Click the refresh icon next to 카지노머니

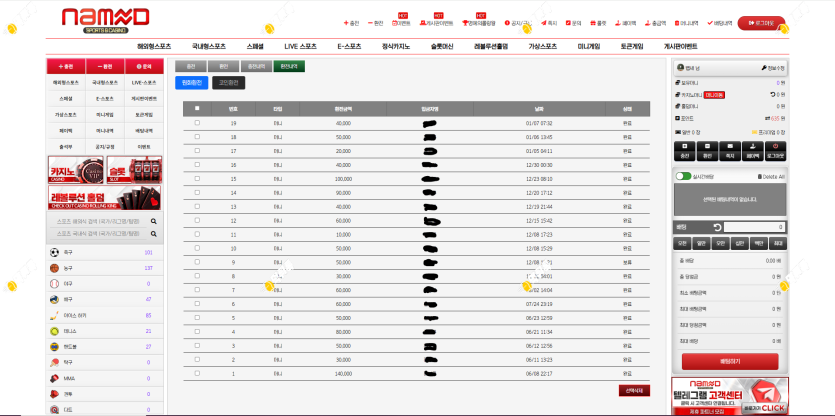773,94
